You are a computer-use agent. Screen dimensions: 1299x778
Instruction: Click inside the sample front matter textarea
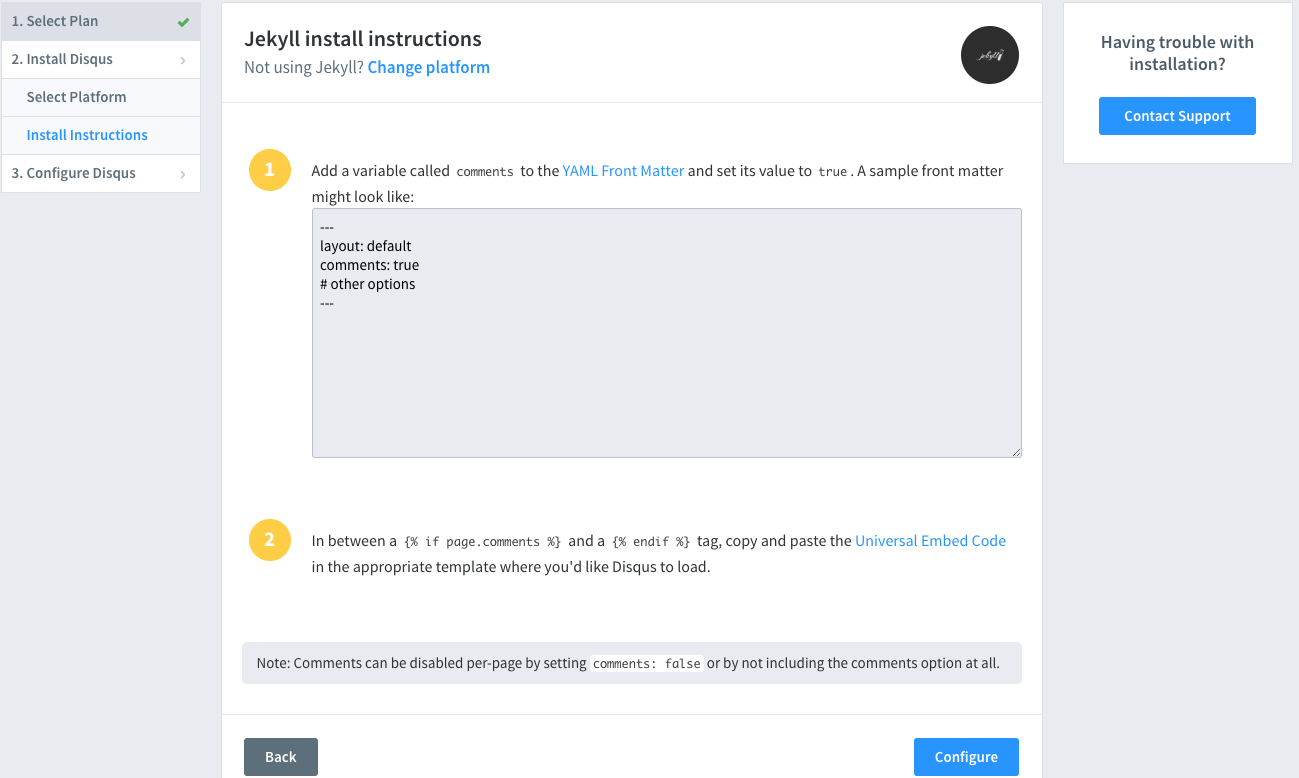pos(667,333)
